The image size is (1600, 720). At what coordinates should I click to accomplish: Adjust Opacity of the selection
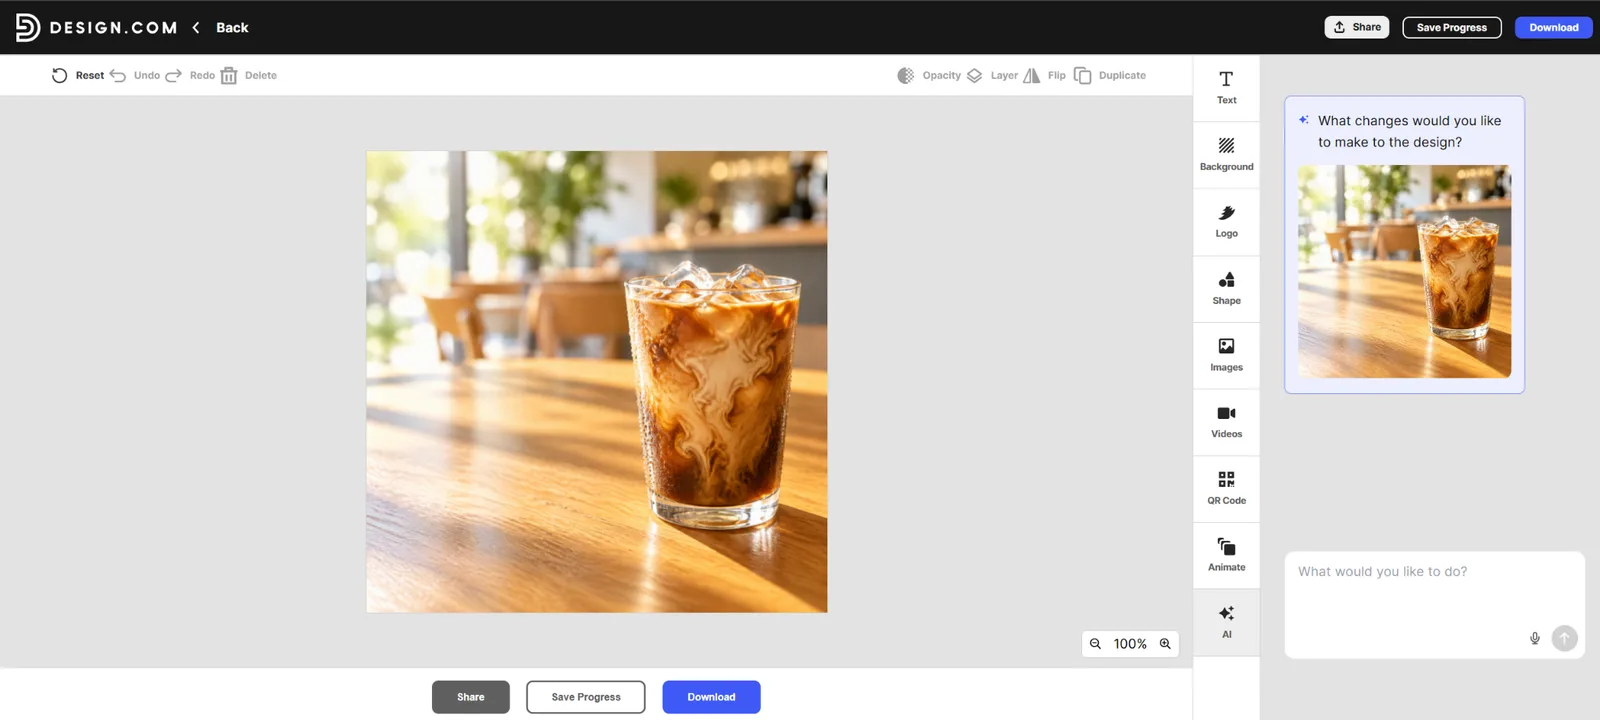click(929, 75)
